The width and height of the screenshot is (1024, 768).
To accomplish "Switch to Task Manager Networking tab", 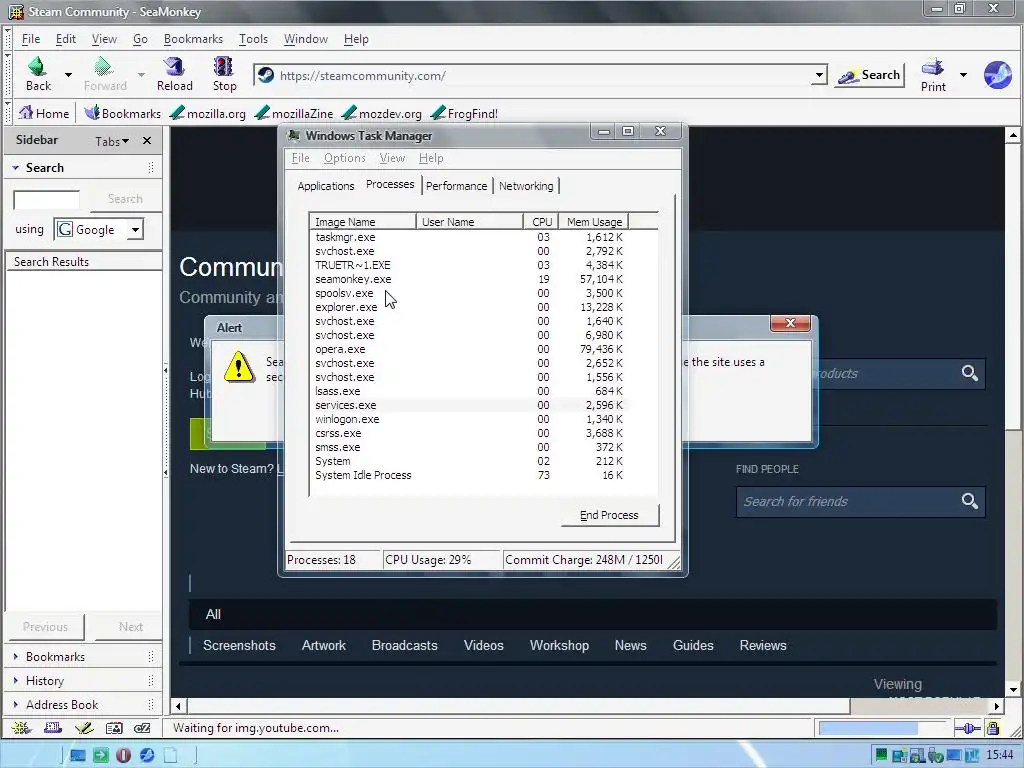I will (526, 186).
